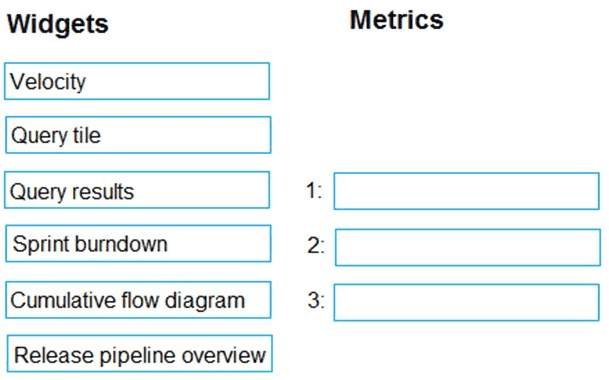Click the Sprint burndown text label
Viewport: 609px width, 380px height.
click(90, 244)
